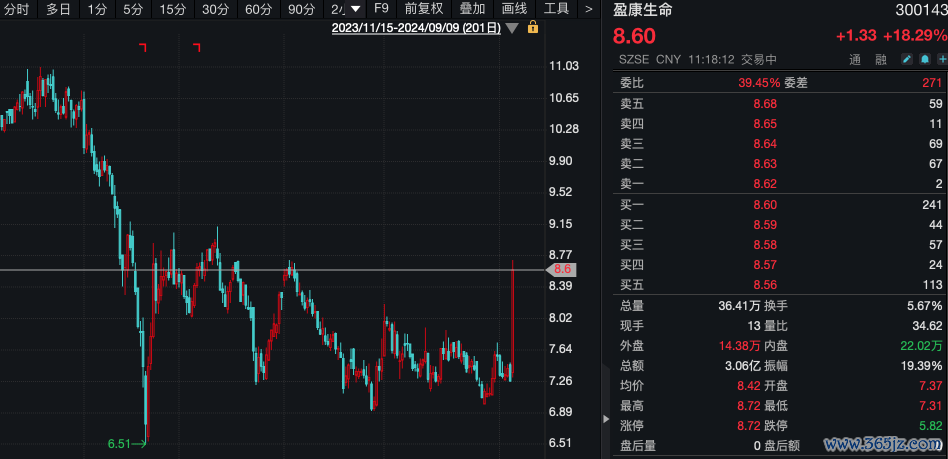Click the 委差 value 271
948x459 pixels.
tap(933, 83)
